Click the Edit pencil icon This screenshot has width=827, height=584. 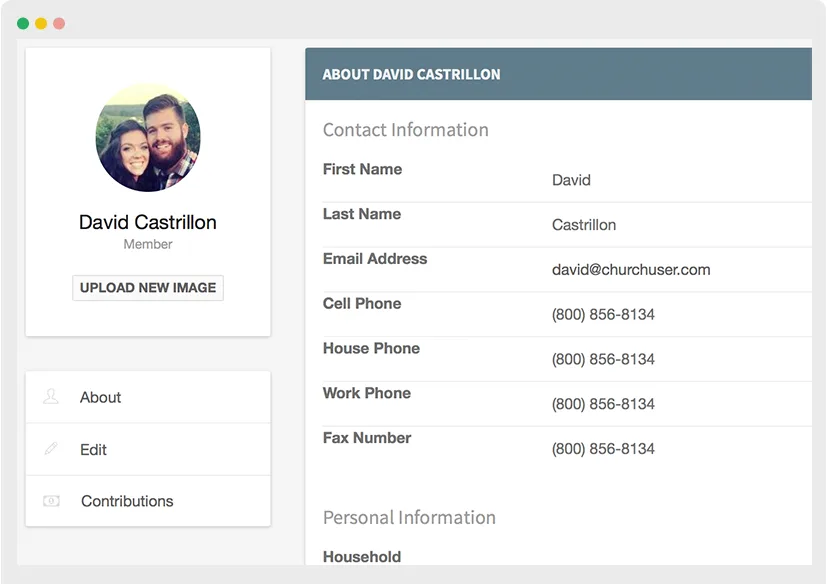51,448
